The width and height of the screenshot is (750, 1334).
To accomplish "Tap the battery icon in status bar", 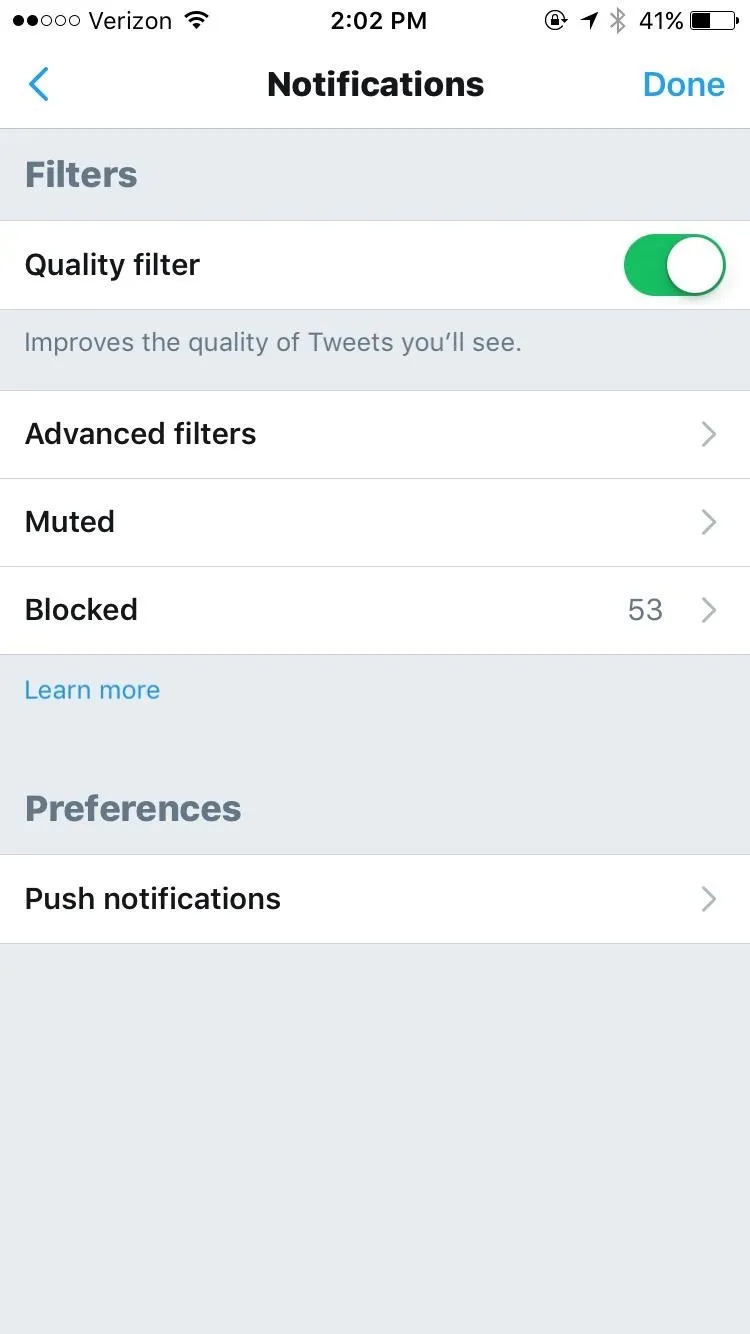I will [x=714, y=20].
